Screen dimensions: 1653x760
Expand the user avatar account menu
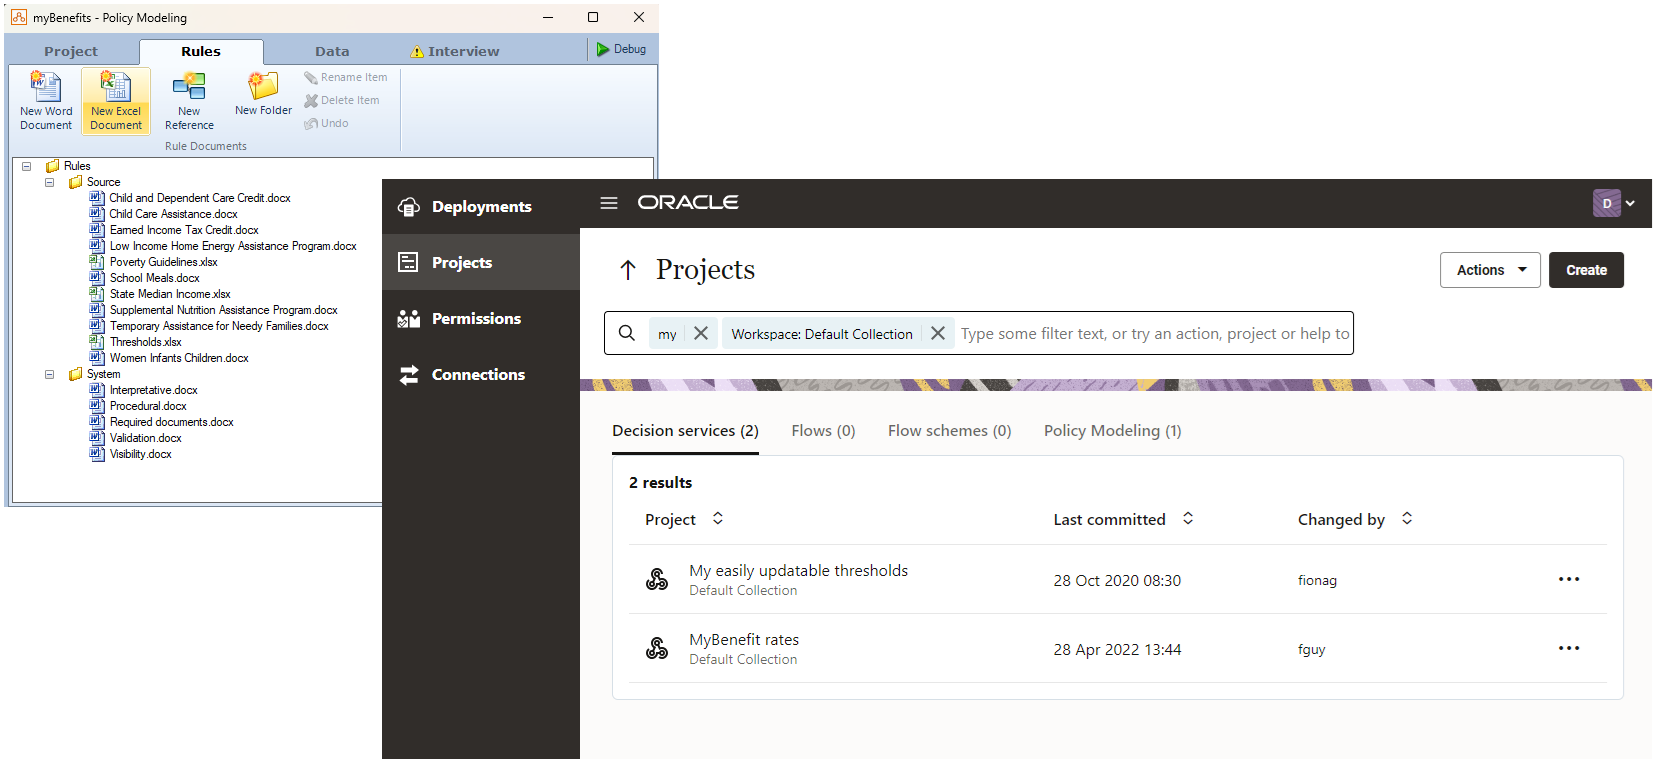pos(1614,203)
